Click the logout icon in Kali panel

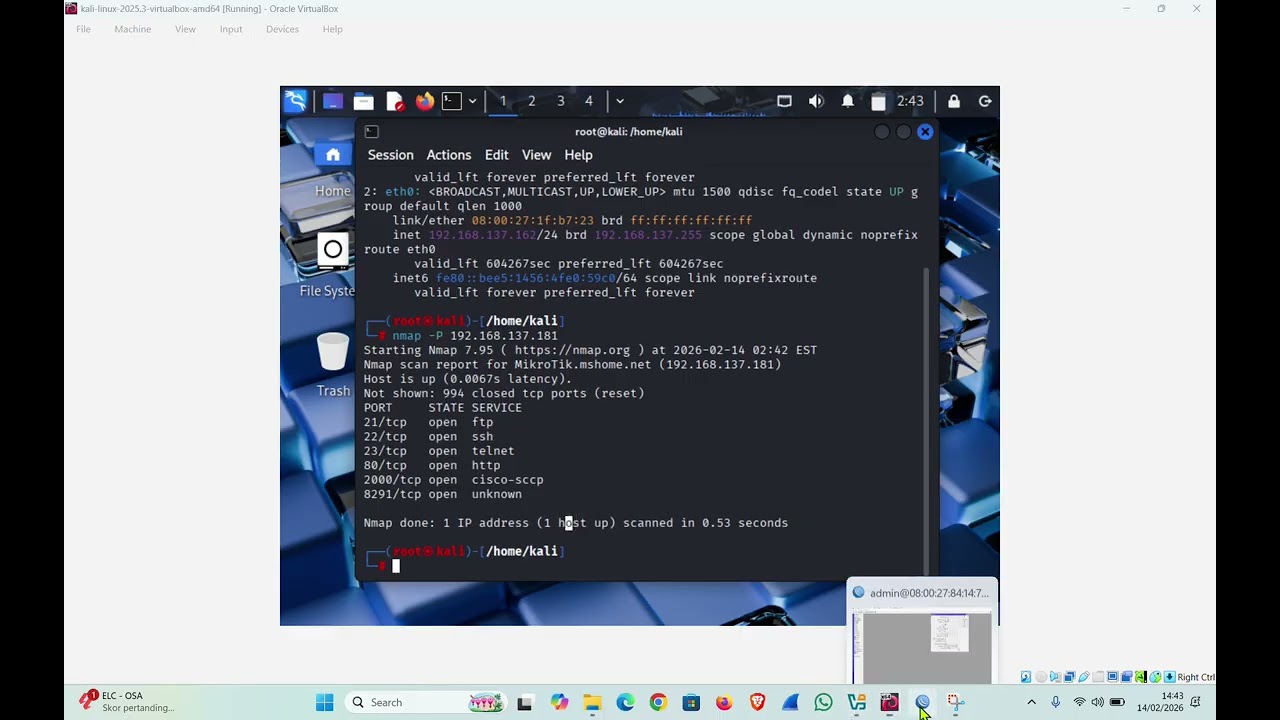[985, 101]
